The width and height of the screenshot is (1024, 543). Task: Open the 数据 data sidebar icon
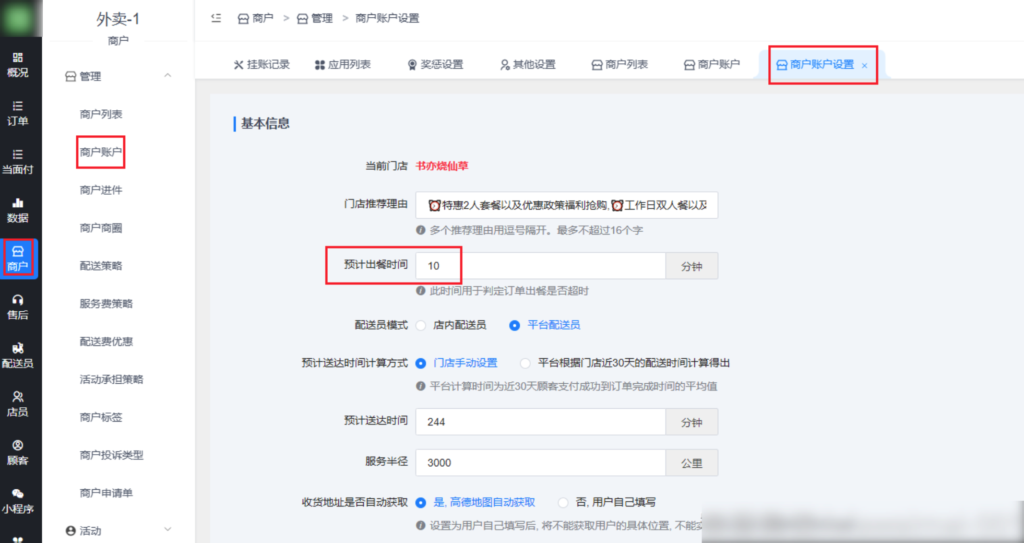coord(18,210)
